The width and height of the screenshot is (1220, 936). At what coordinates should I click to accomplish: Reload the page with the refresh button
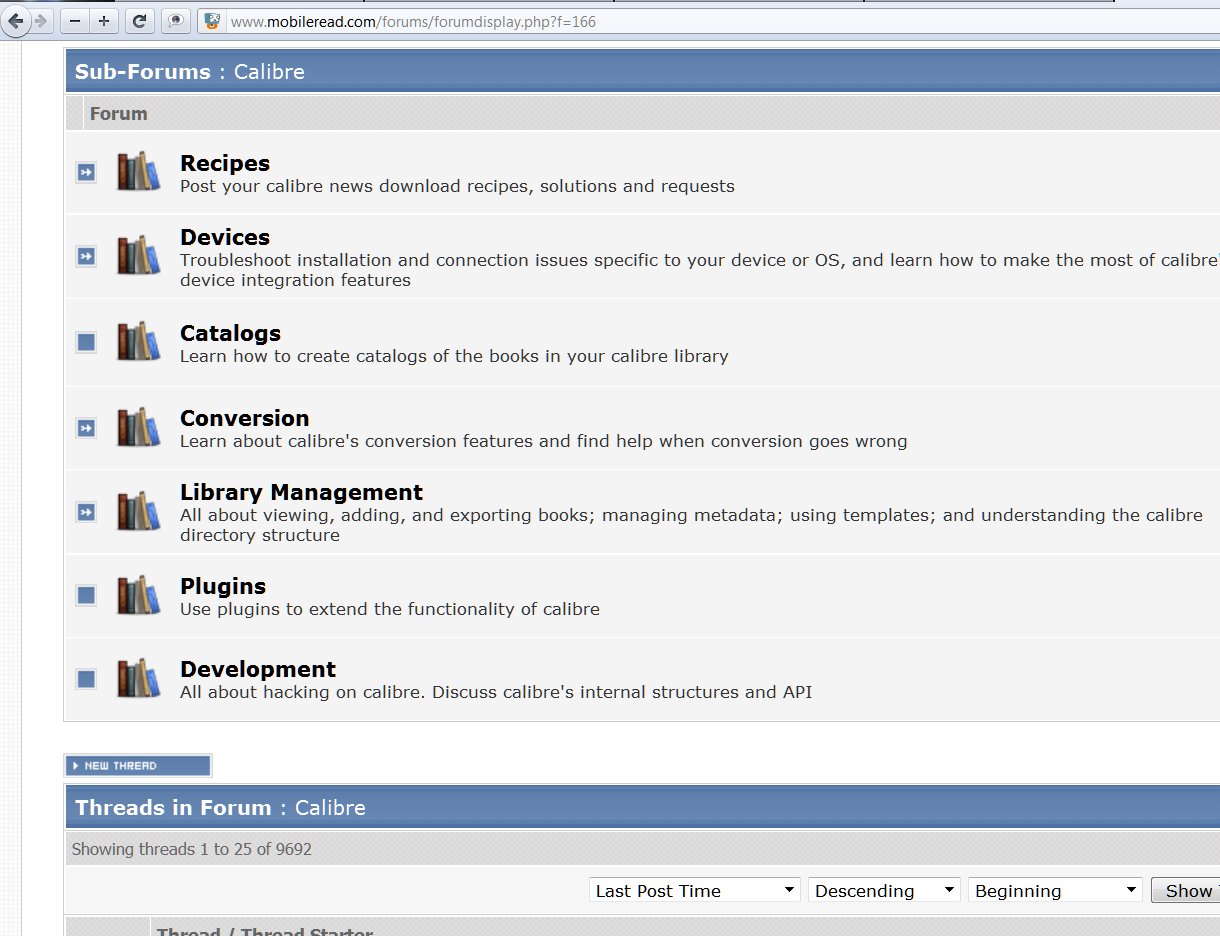140,21
